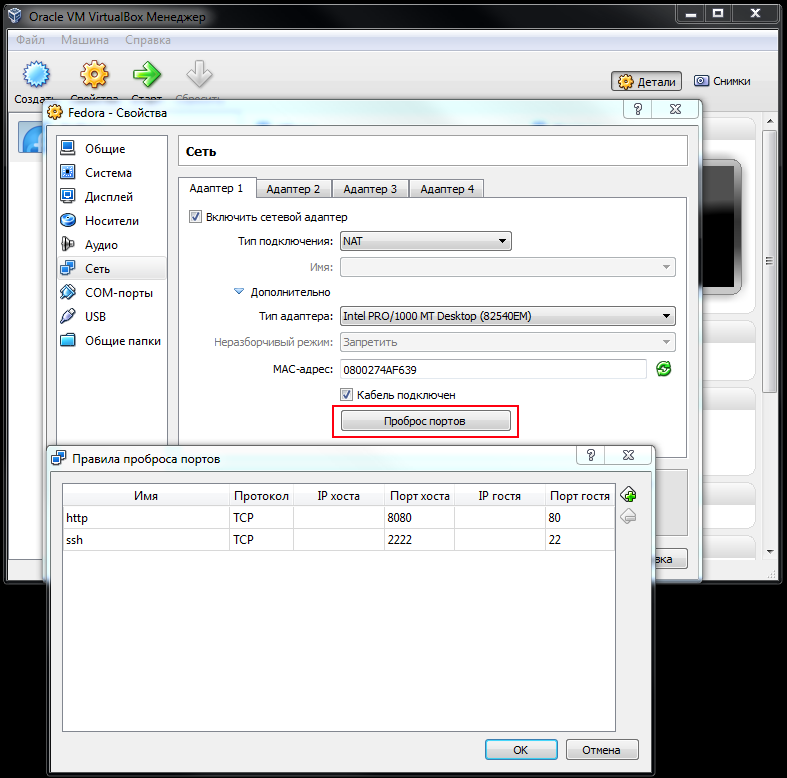787x778 pixels.
Task: Click the MAC-адрес input field
Action: point(493,369)
